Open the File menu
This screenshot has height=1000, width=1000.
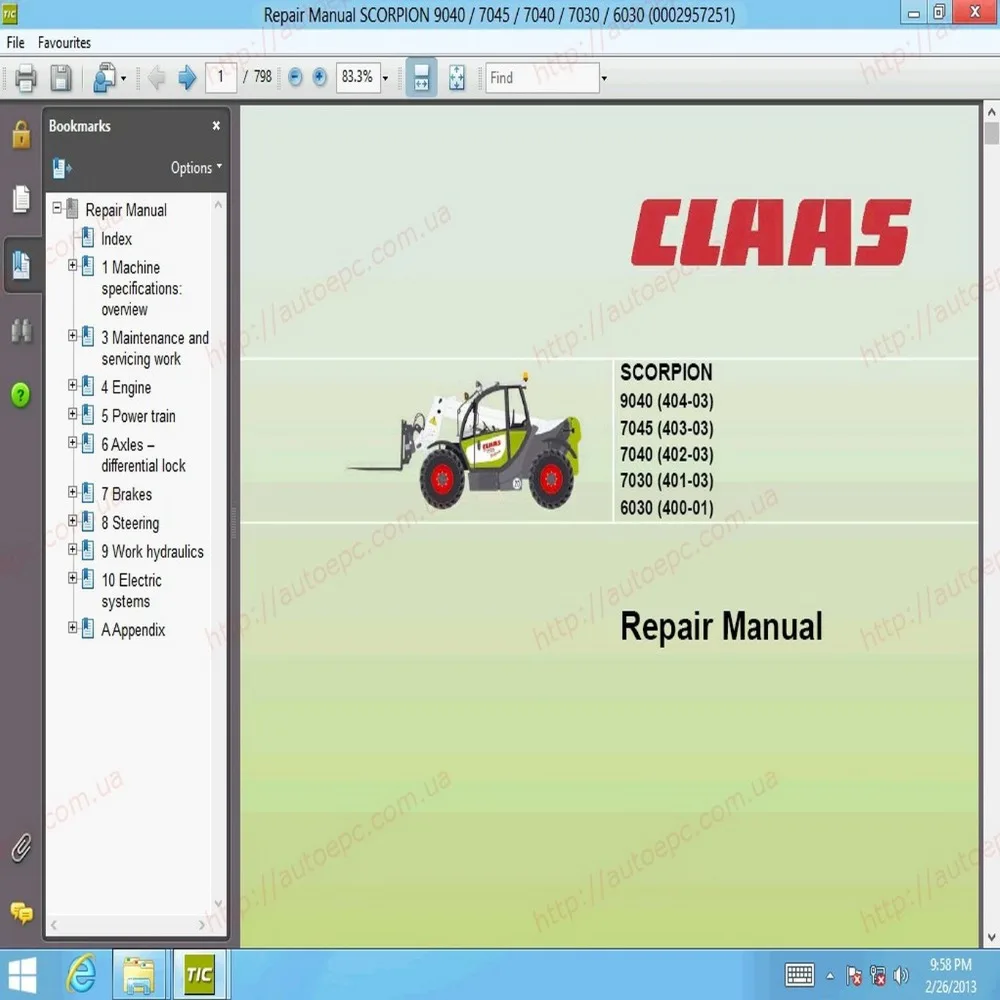click(15, 43)
